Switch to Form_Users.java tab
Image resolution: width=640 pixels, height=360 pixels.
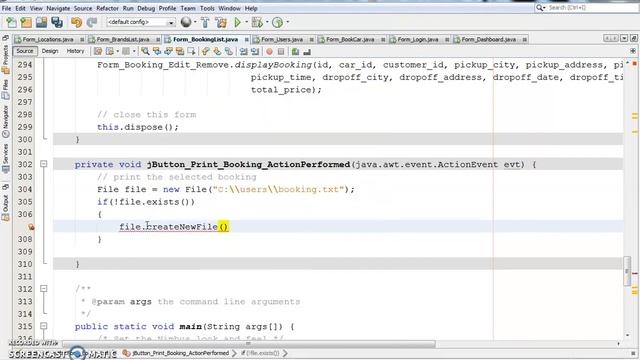coord(282,40)
